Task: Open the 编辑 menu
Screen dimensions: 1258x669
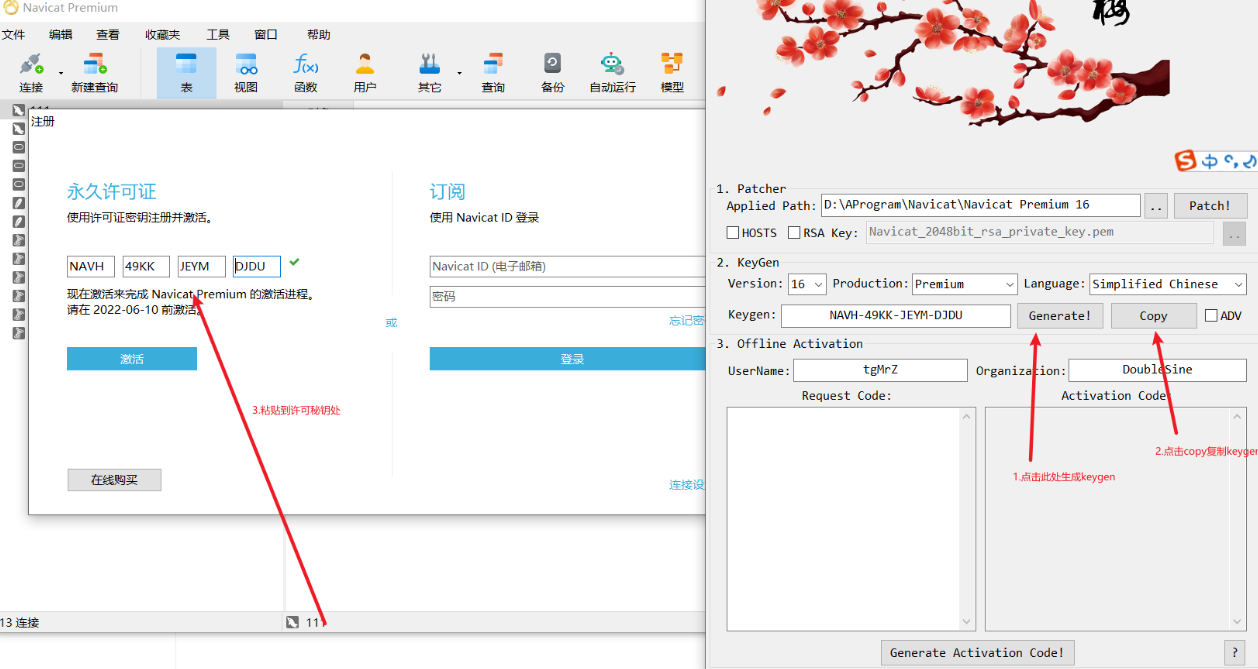Action: pos(61,34)
